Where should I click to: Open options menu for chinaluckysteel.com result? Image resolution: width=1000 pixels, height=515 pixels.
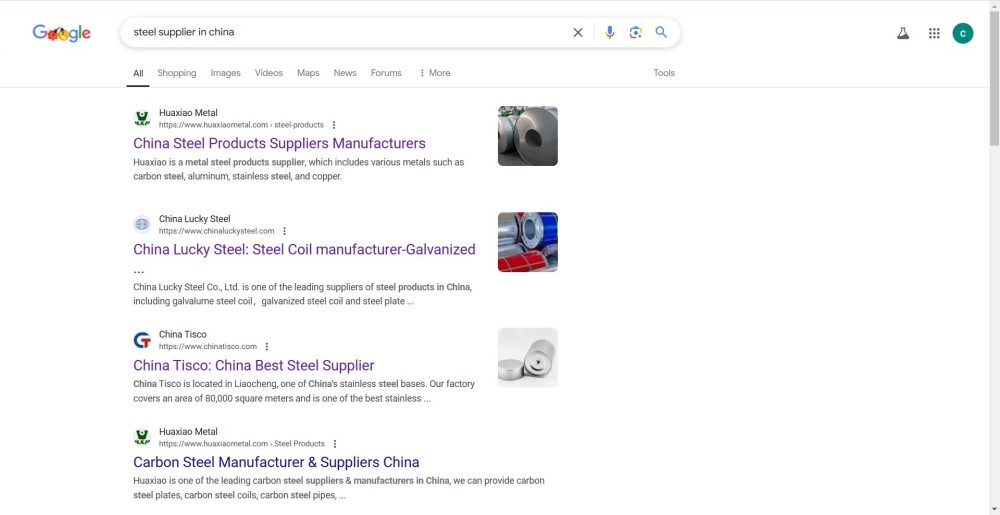(x=284, y=231)
